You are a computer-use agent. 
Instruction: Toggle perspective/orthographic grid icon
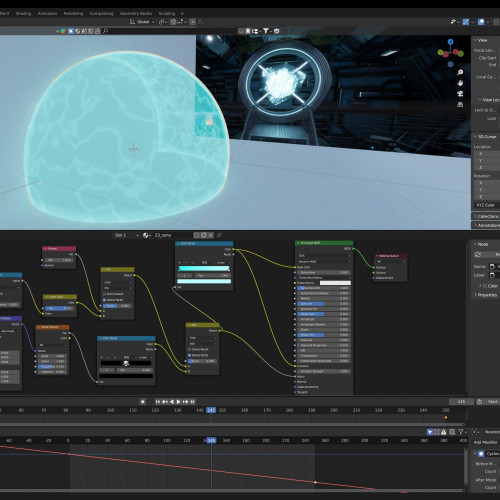(x=460, y=105)
